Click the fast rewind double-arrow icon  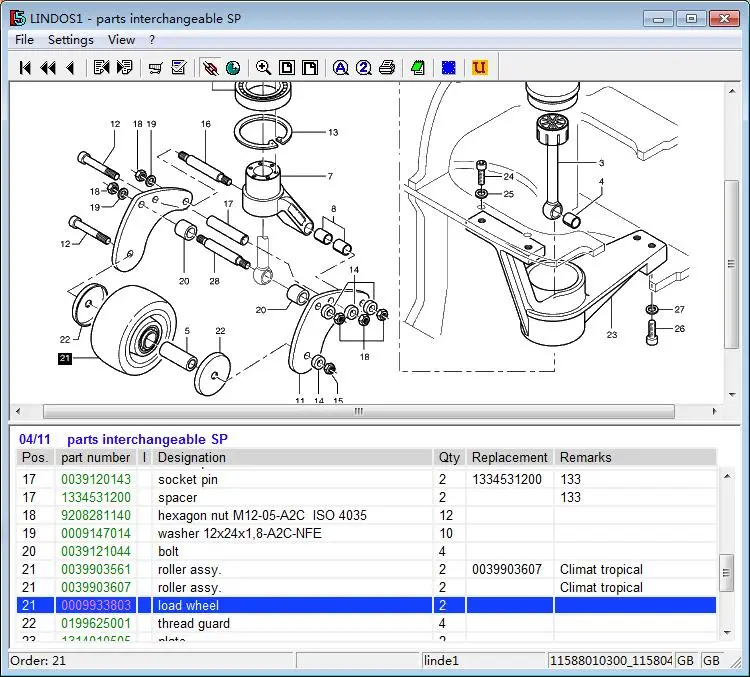pyautogui.click(x=47, y=67)
